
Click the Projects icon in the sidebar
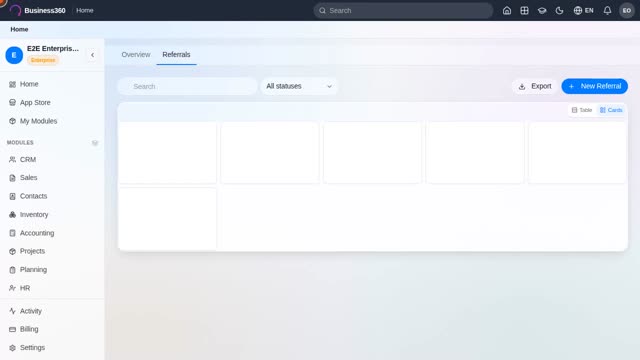tap(12, 251)
